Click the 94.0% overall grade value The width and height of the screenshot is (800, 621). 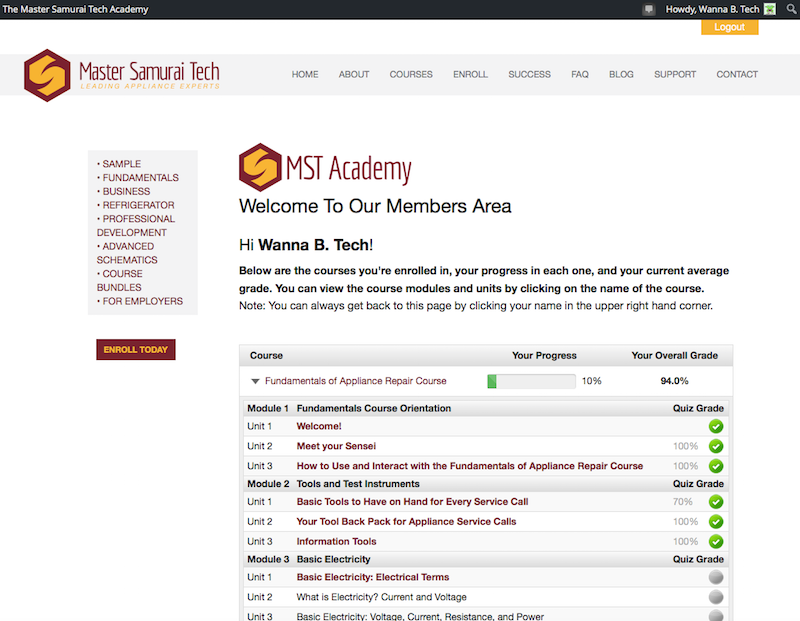click(x=674, y=381)
